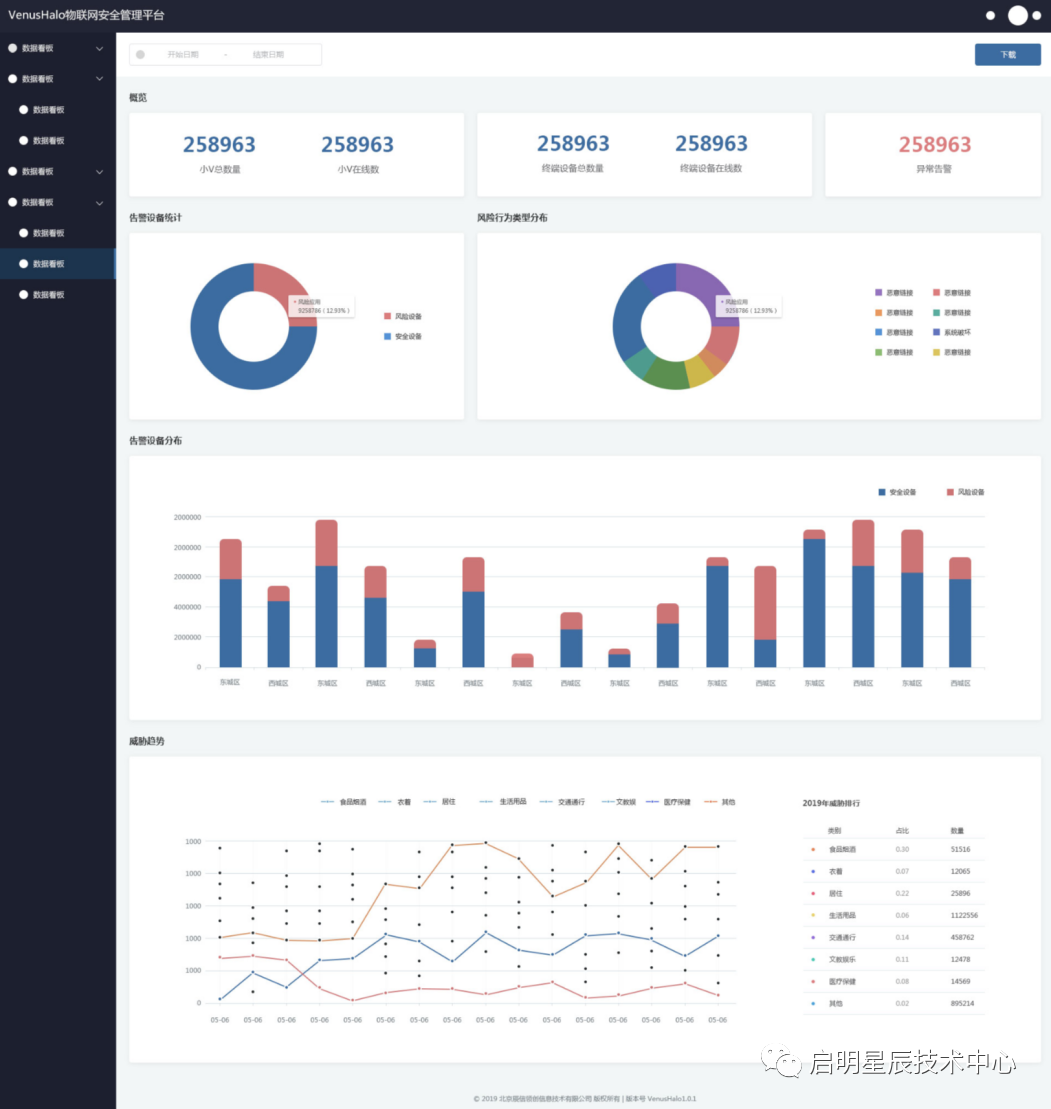This screenshot has height=1109, width=1051.
Task: Collapse the second sidebar menu chevron
Action: pyautogui.click(x=99, y=79)
